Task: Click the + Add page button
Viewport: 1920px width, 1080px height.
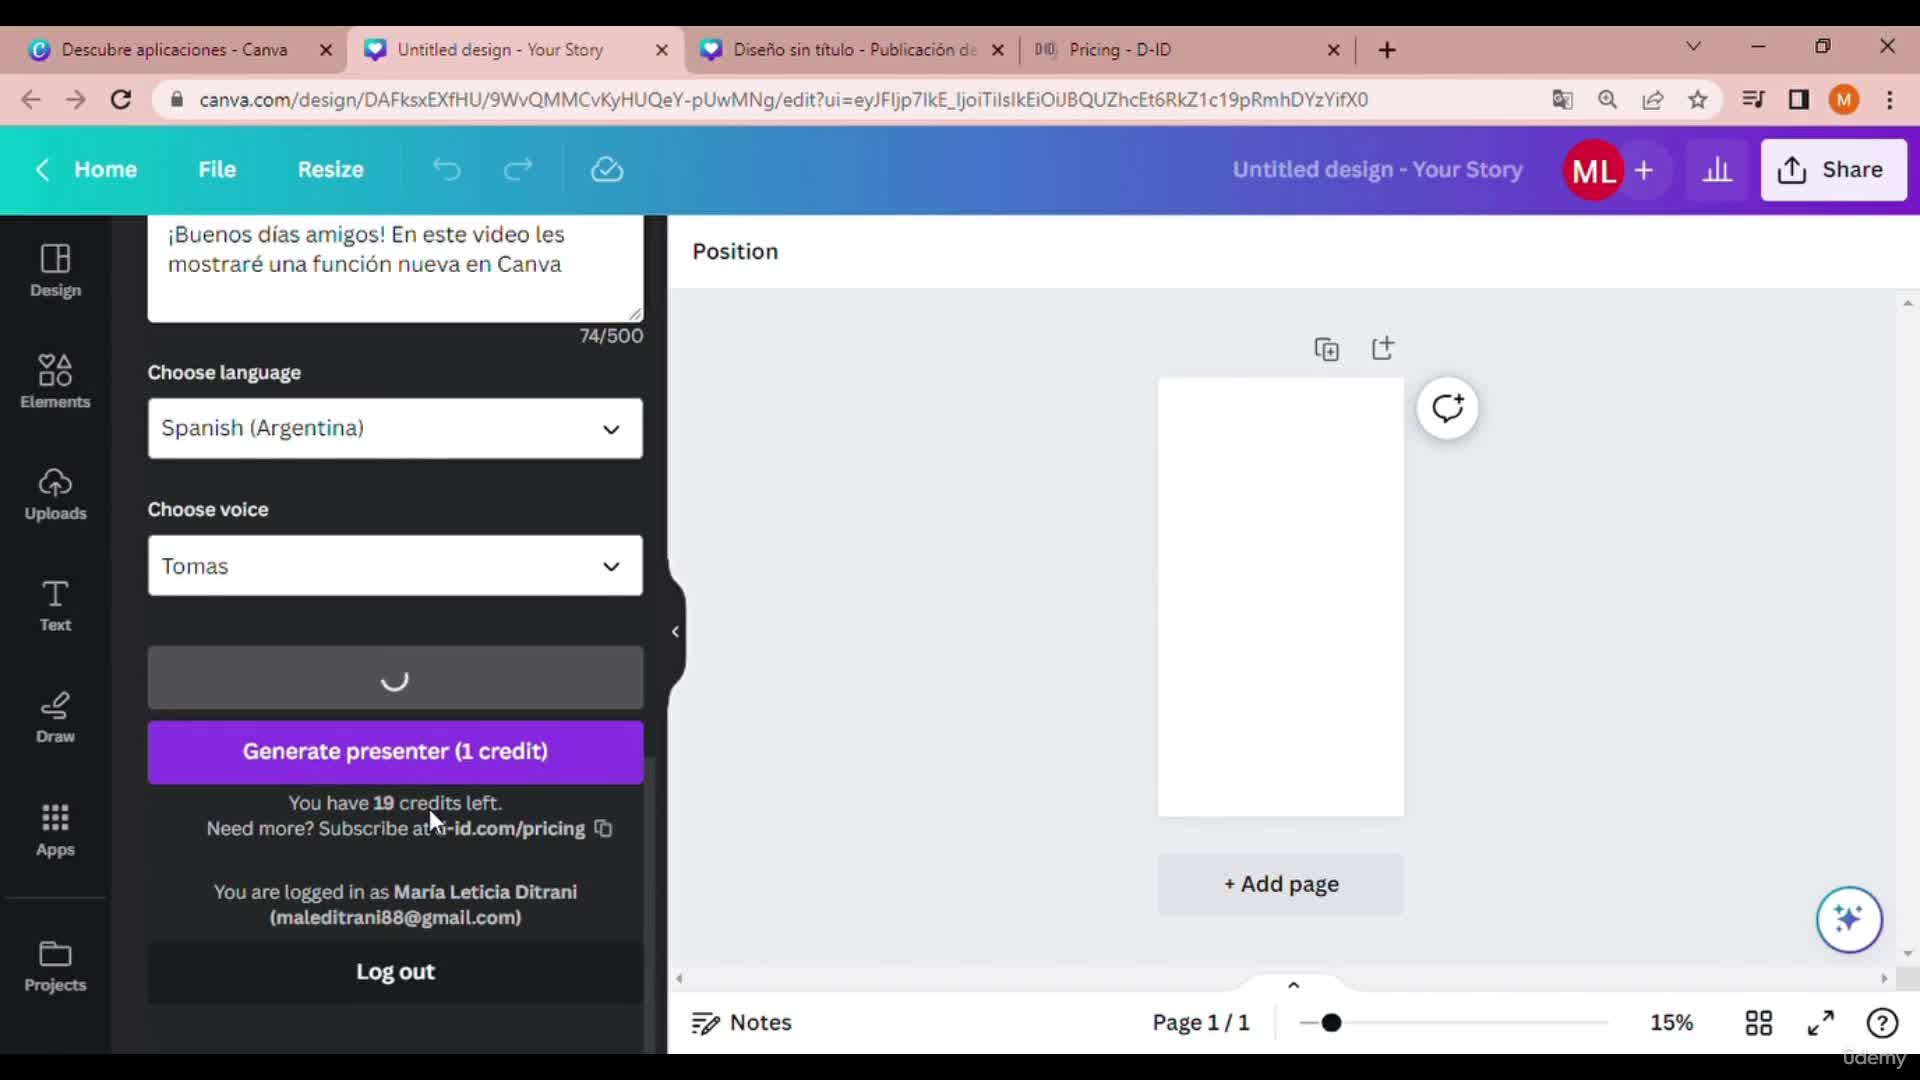Action: click(1281, 884)
